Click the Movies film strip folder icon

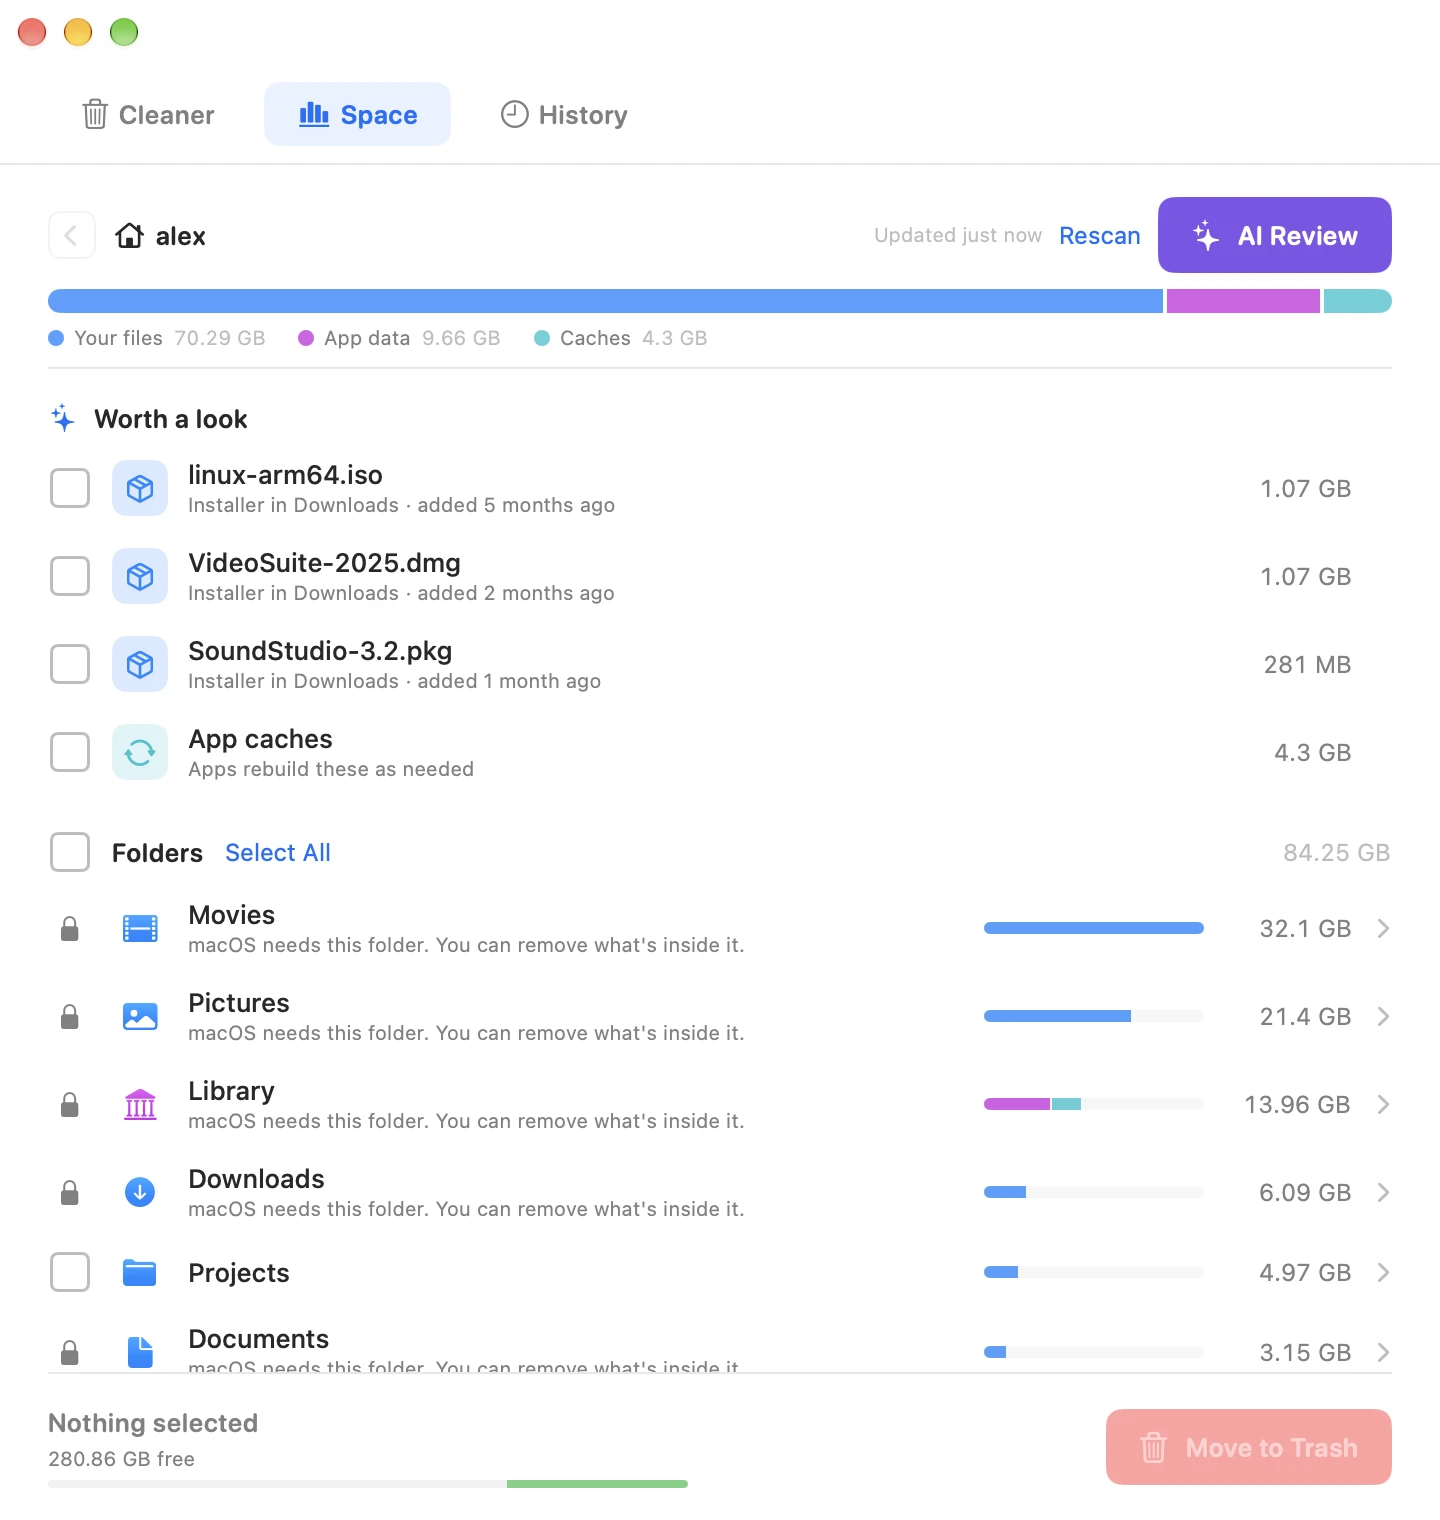coord(140,929)
